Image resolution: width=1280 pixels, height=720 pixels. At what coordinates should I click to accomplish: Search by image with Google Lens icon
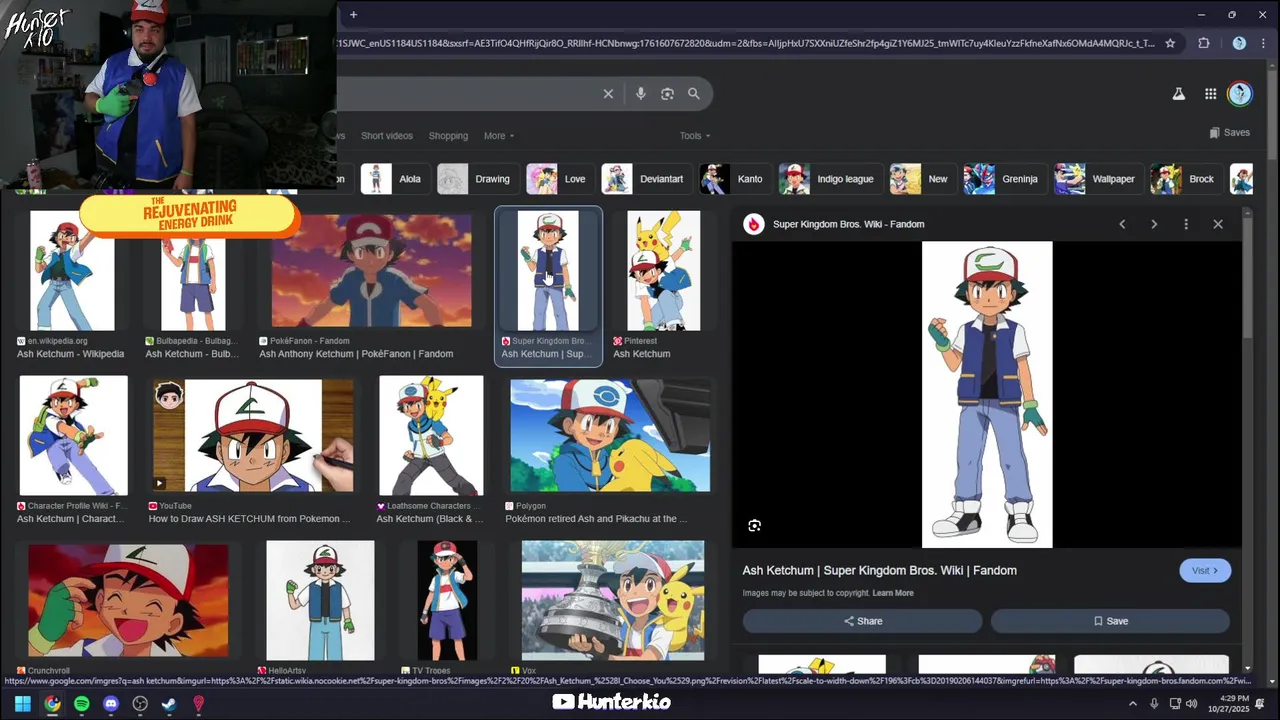(667, 93)
